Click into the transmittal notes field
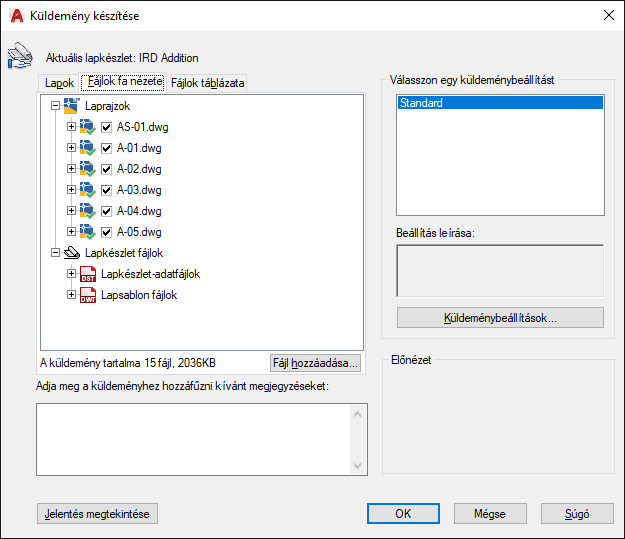Viewport: 625px width, 539px height. point(193,439)
